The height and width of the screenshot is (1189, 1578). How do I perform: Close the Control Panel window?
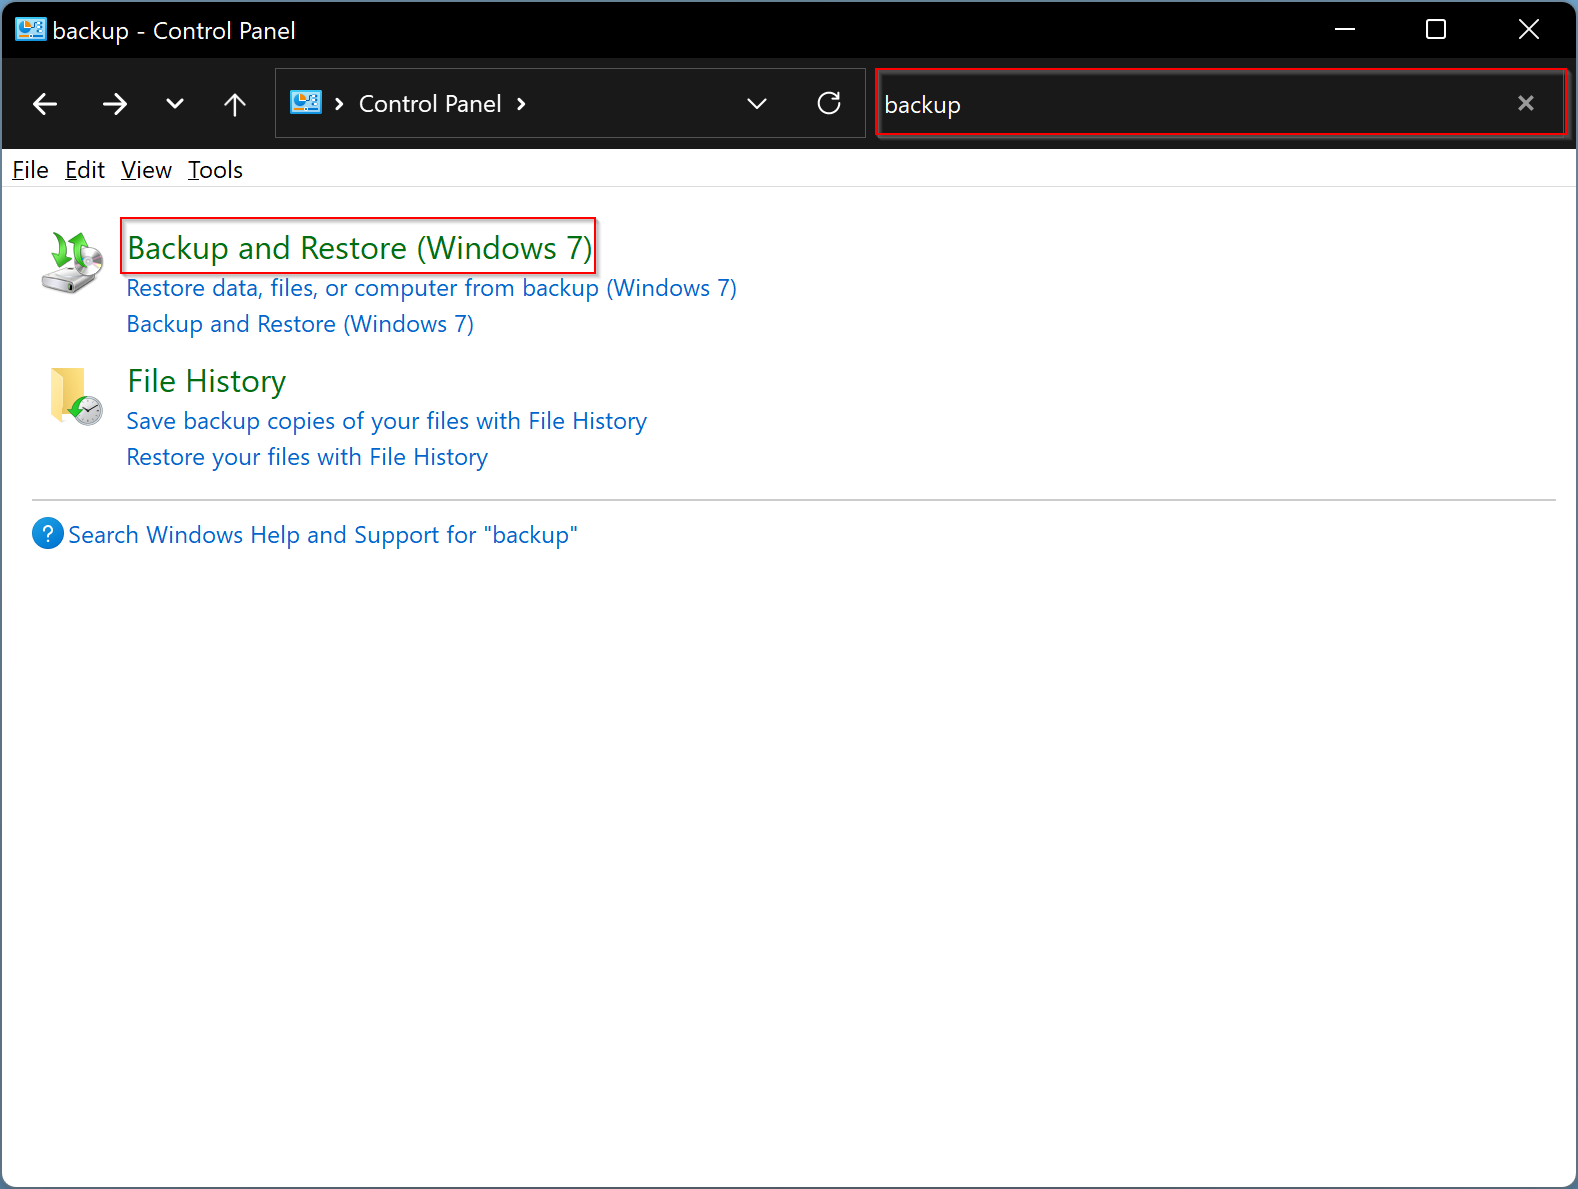point(1528,30)
